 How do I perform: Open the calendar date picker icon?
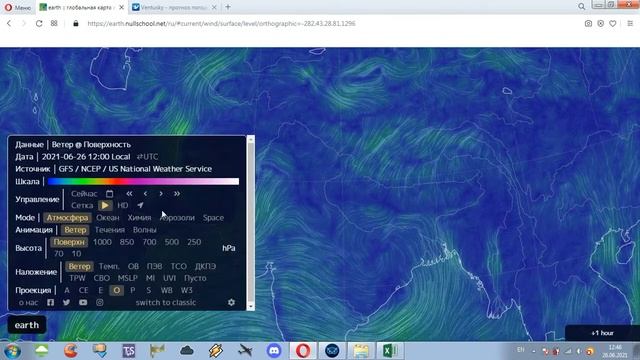click(109, 193)
